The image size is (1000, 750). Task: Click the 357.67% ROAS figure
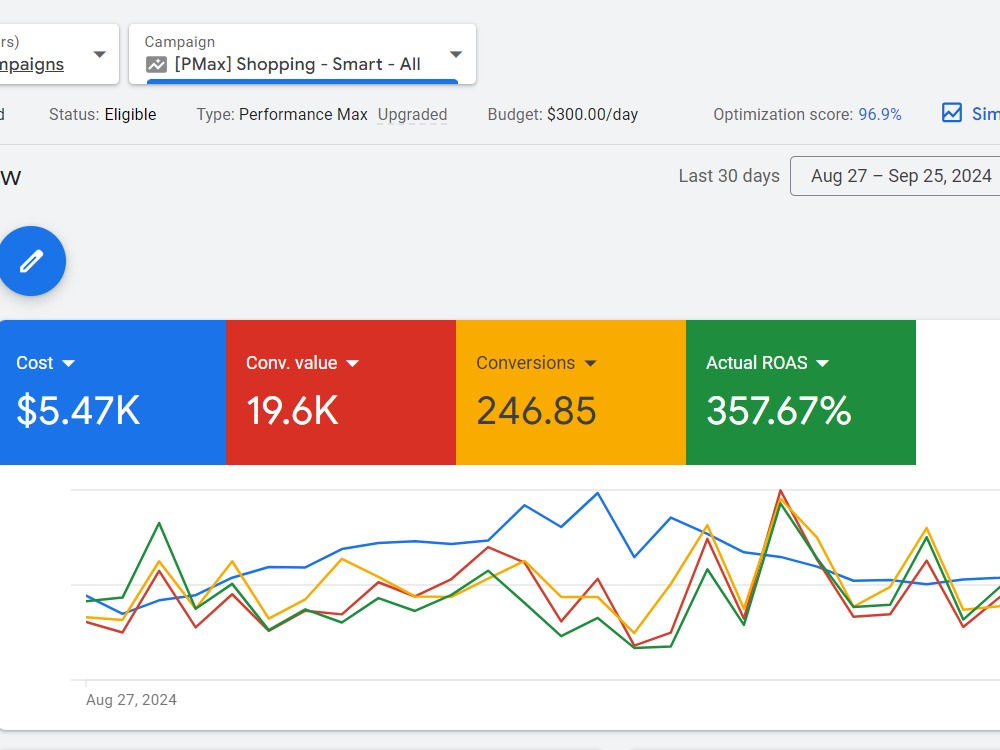coord(779,410)
